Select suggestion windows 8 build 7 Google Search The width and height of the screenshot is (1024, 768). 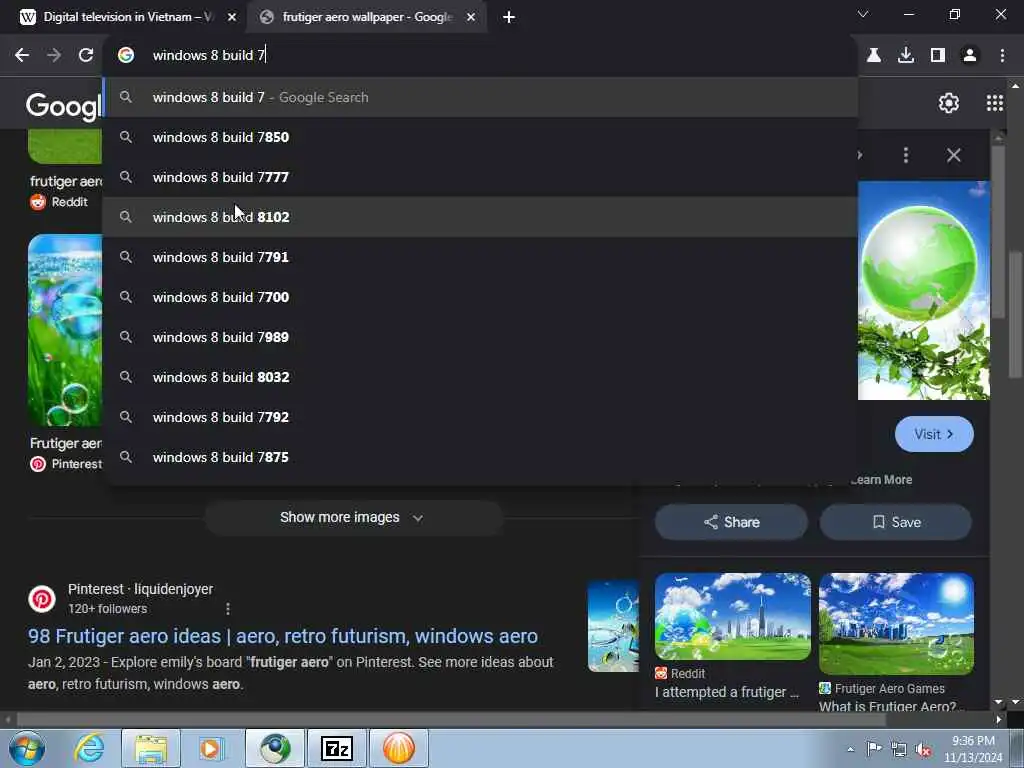(480, 97)
